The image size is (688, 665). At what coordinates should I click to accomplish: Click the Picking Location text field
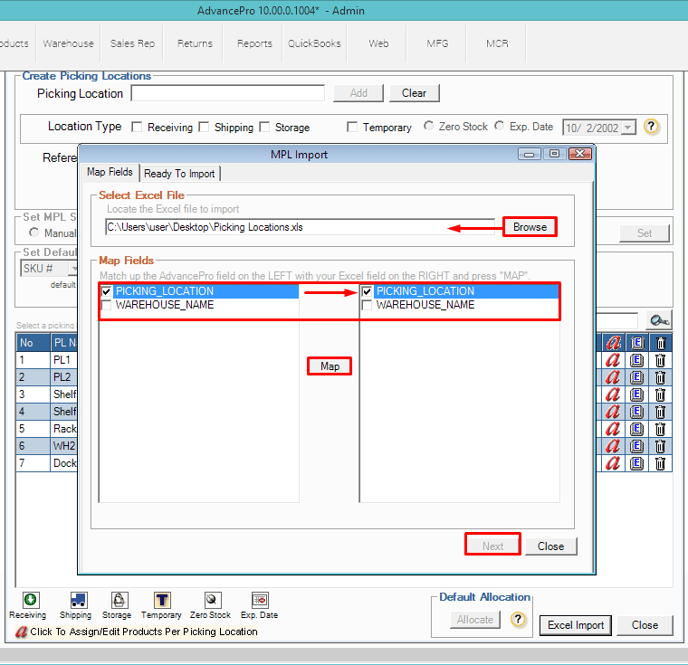(227, 93)
